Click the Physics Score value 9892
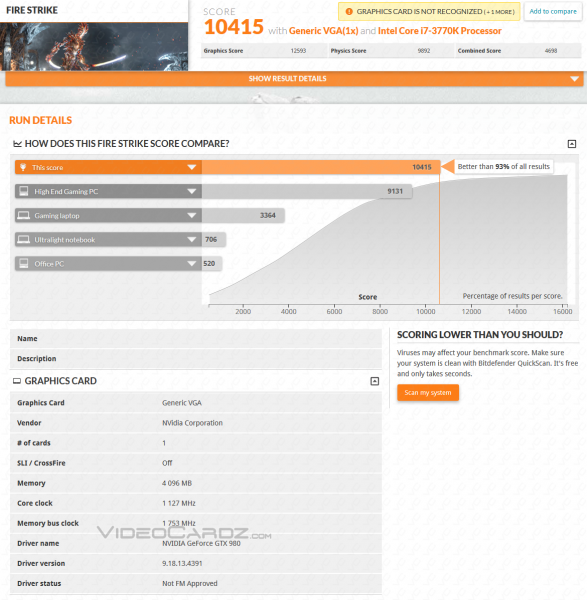 click(x=424, y=51)
